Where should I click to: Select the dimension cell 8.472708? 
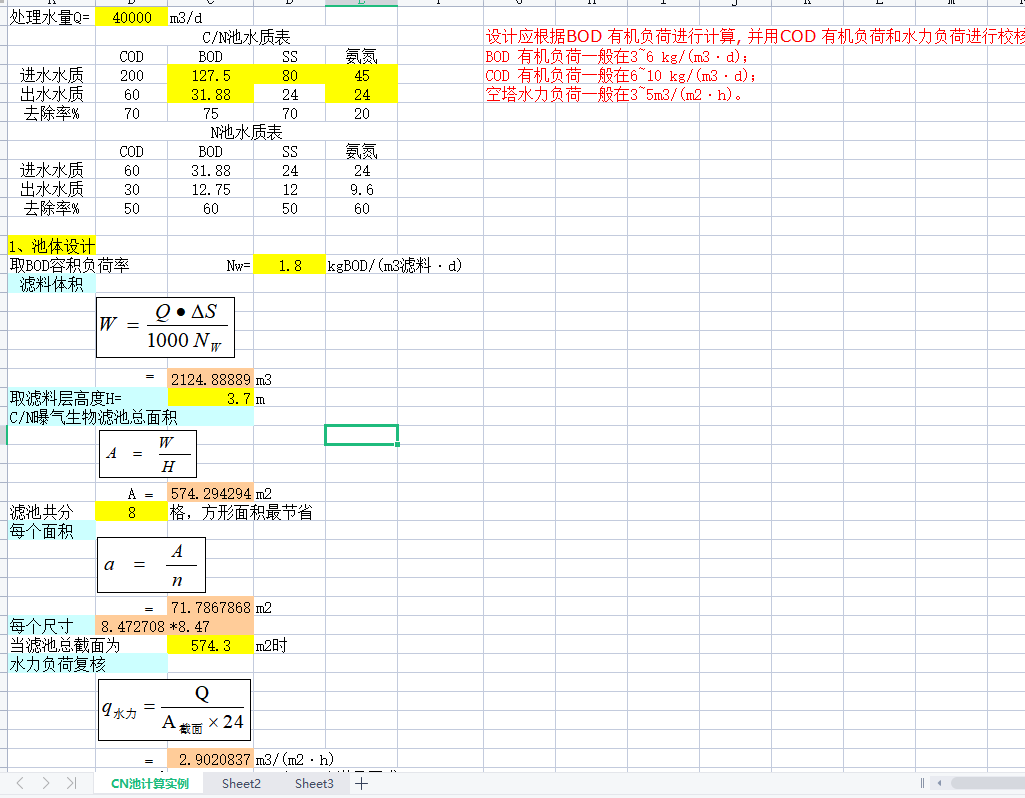point(131,626)
